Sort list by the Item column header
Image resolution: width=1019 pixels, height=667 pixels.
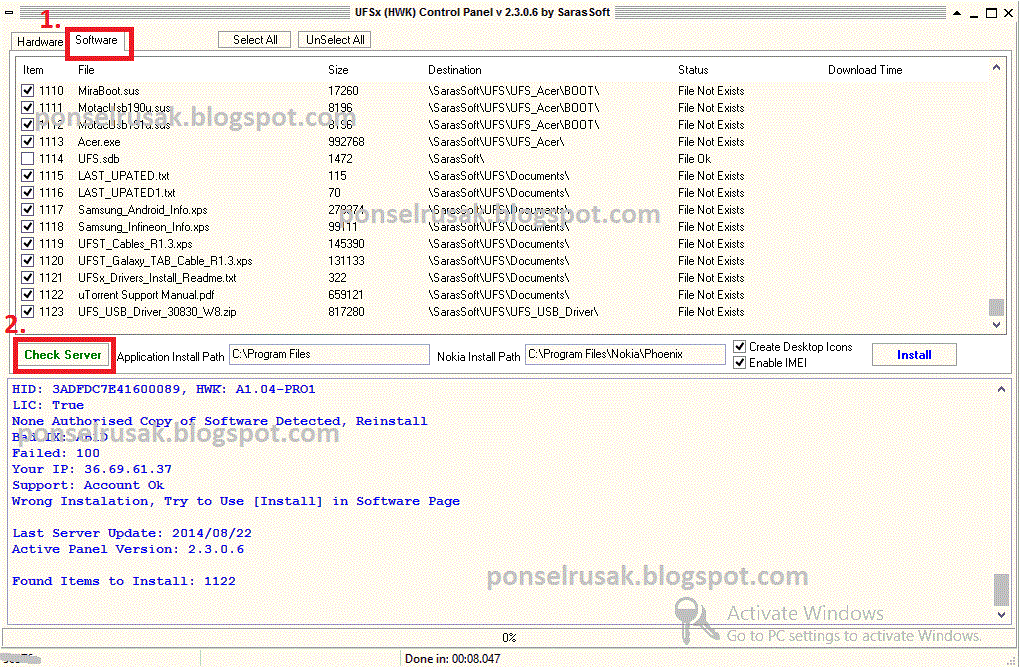tap(33, 70)
